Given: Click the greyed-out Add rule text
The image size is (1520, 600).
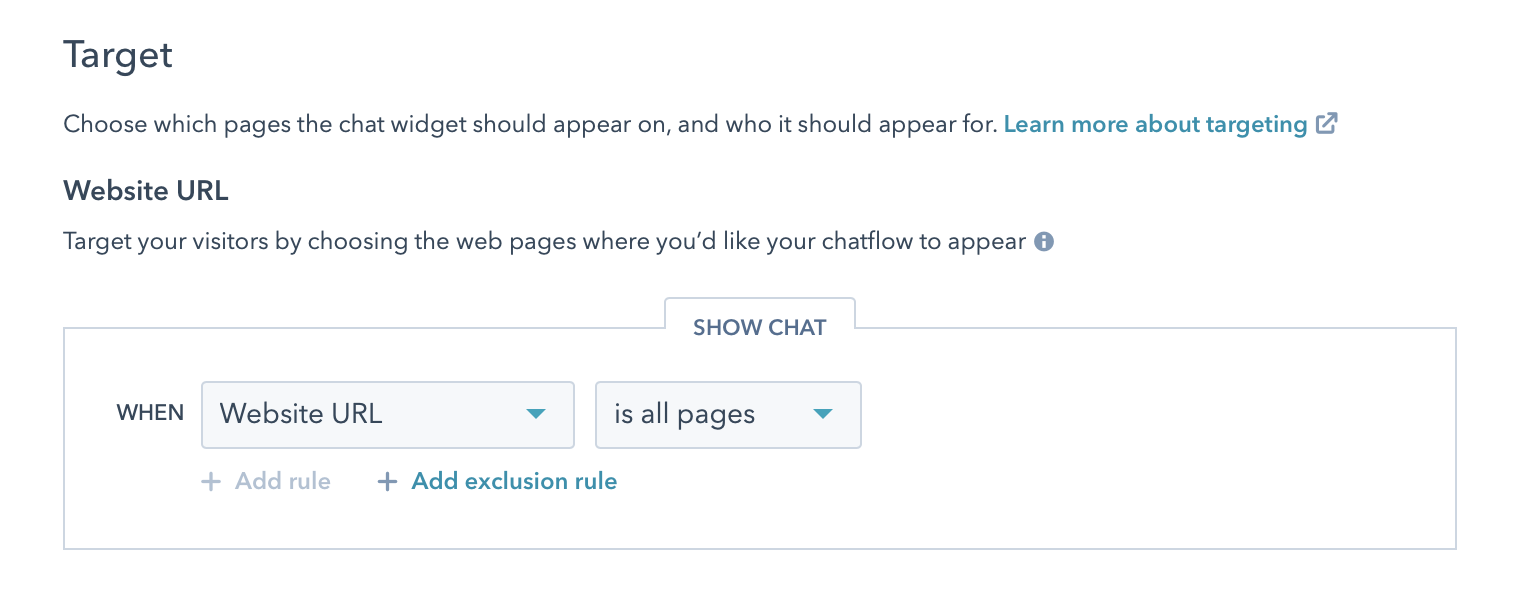Looking at the screenshot, I should pyautogui.click(x=283, y=482).
